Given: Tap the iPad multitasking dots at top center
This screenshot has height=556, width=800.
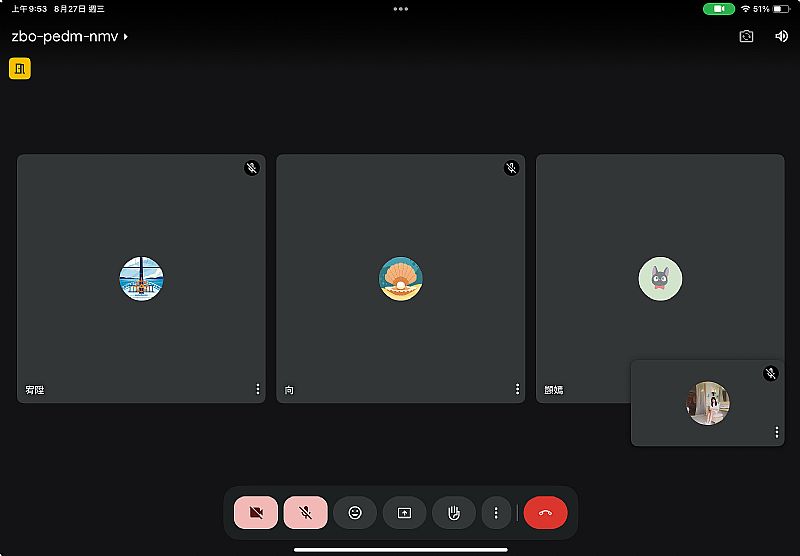Looking at the screenshot, I should tap(400, 8).
